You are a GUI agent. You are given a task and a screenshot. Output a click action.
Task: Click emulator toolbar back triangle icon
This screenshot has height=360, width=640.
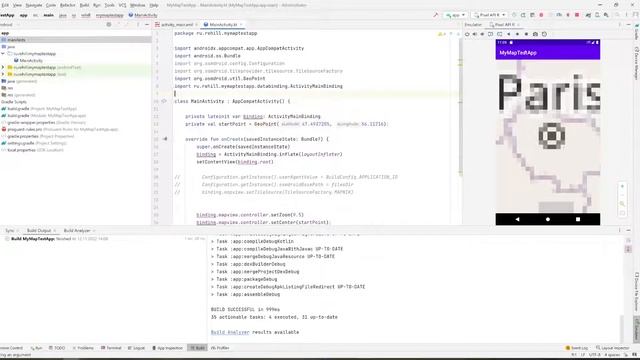point(509,34)
